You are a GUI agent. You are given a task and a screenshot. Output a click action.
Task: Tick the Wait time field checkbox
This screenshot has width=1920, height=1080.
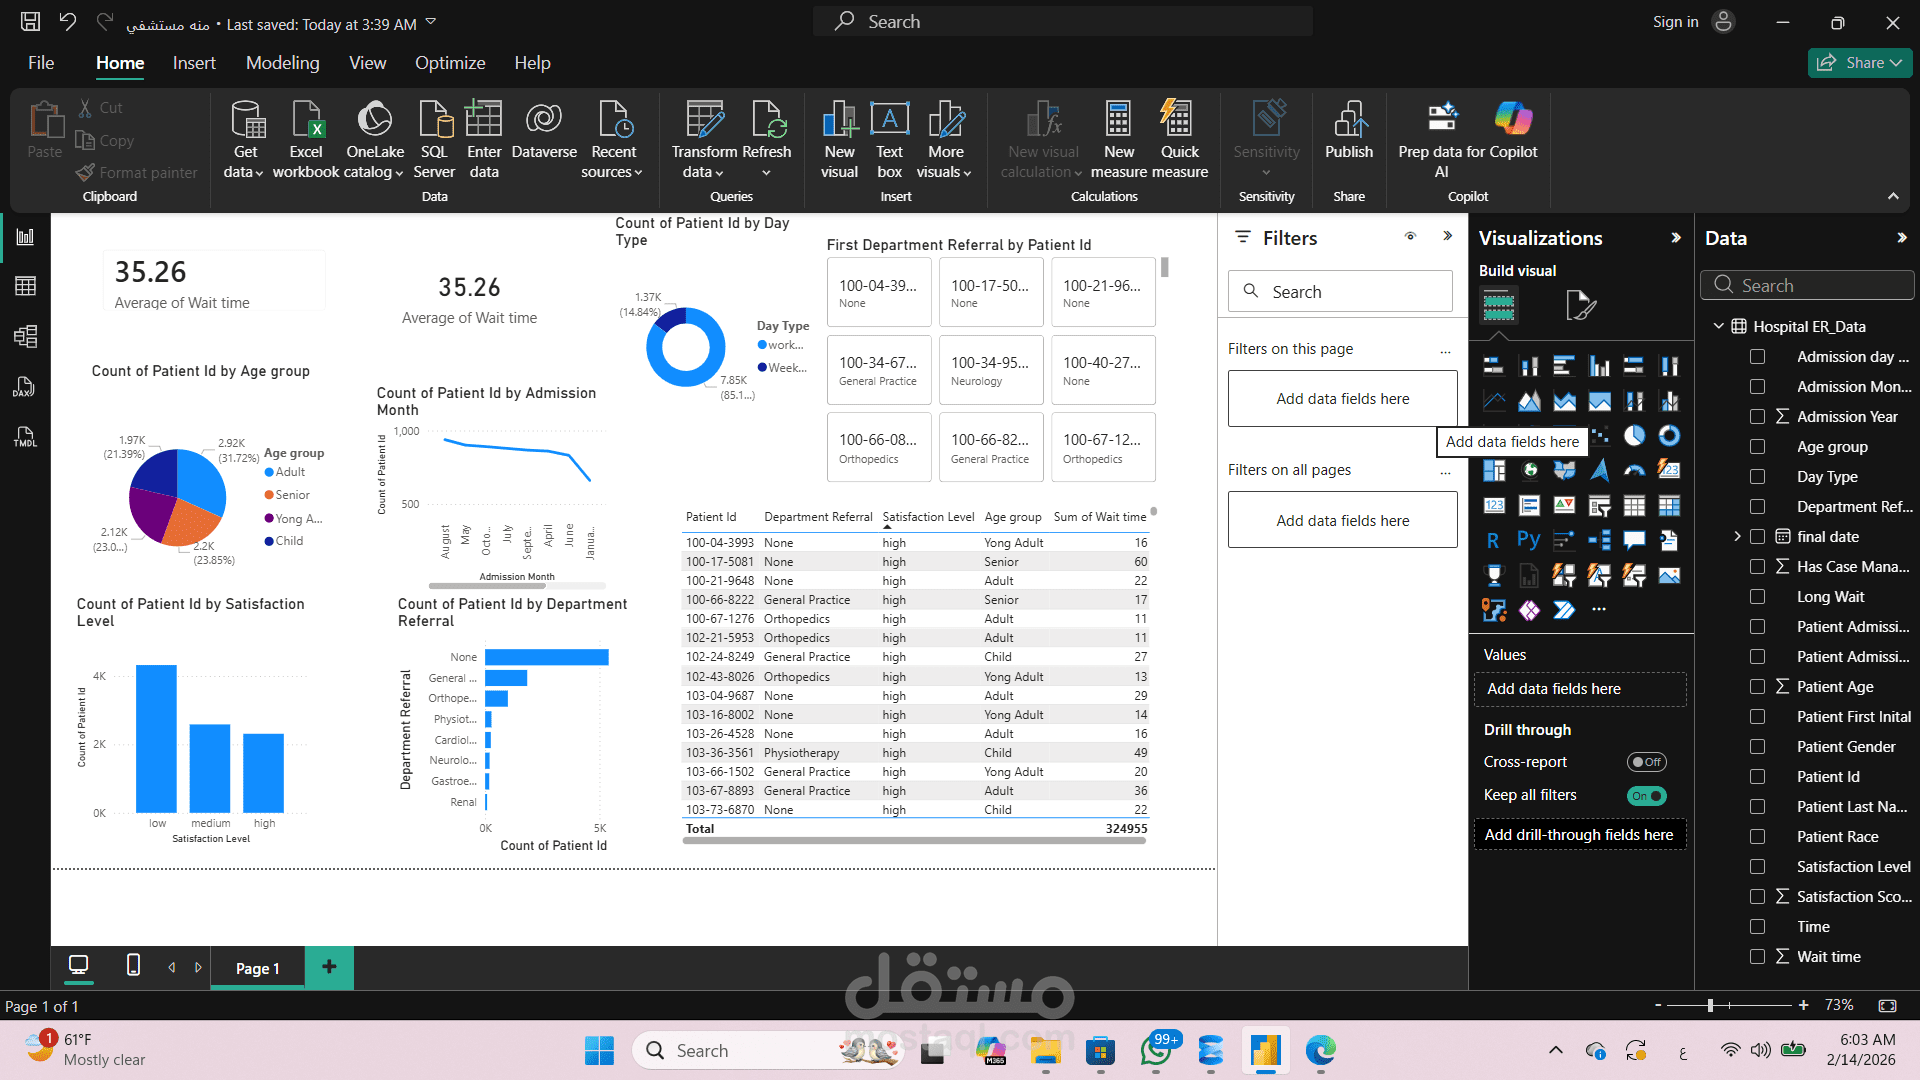[x=1757, y=957]
